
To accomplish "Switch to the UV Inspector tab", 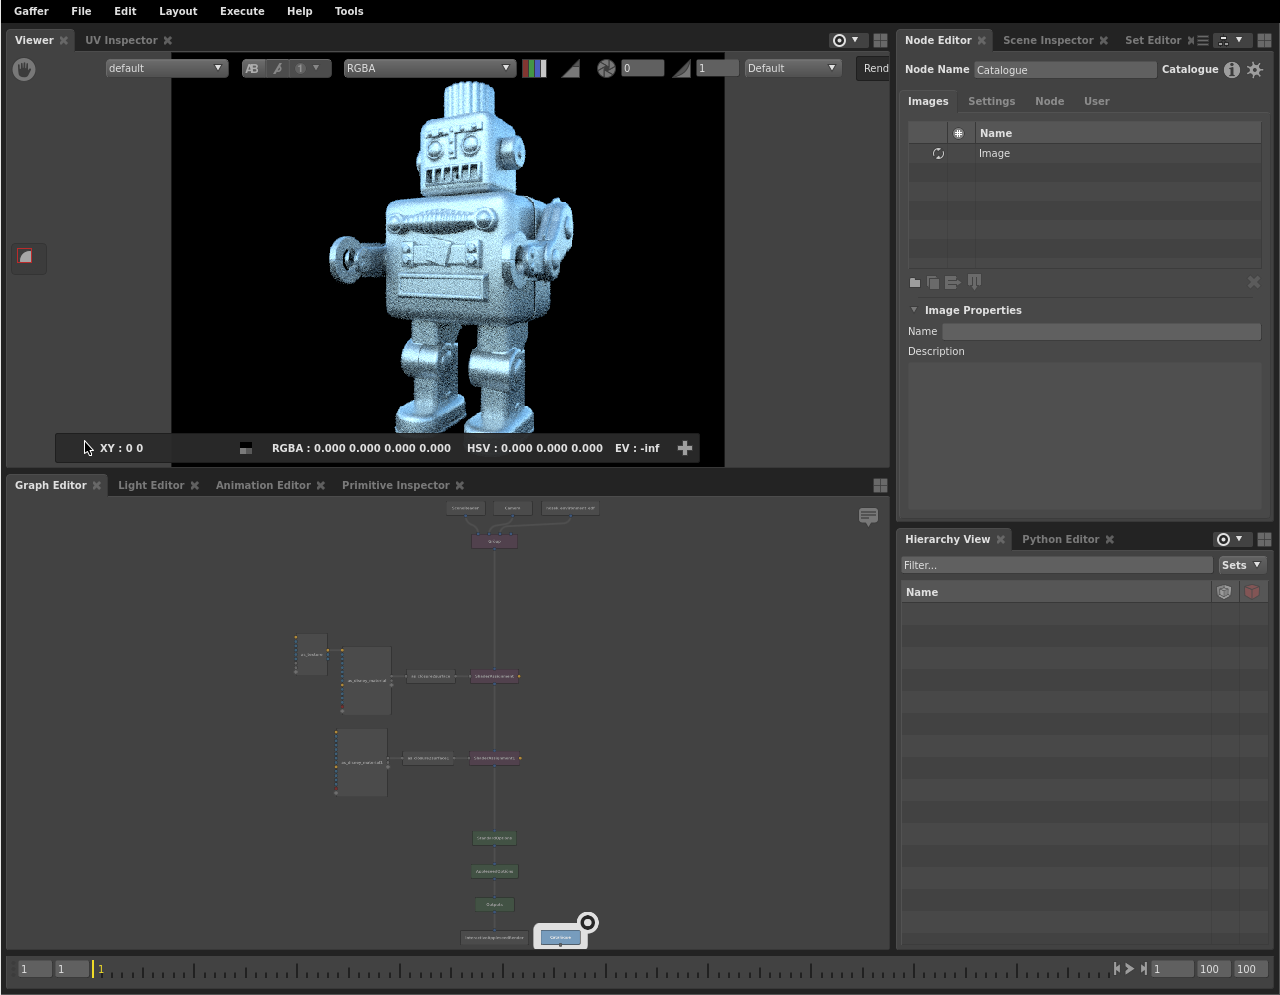I will pos(121,40).
